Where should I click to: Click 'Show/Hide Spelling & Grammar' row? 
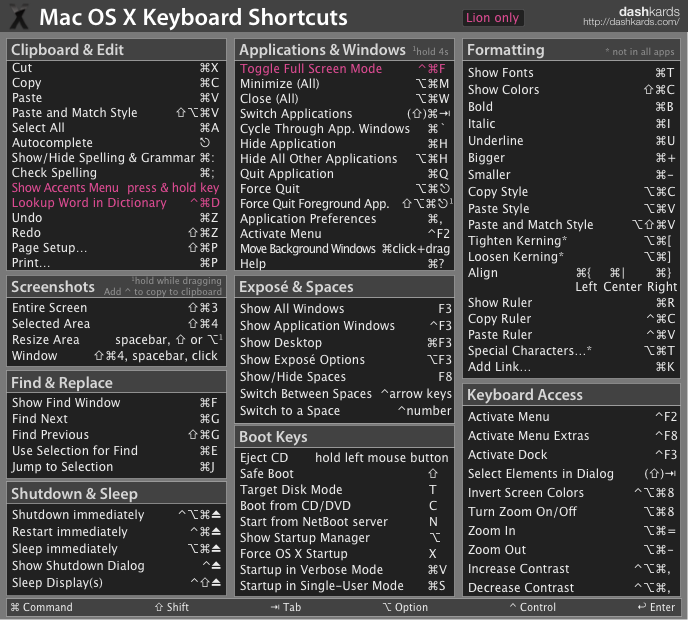click(x=116, y=158)
